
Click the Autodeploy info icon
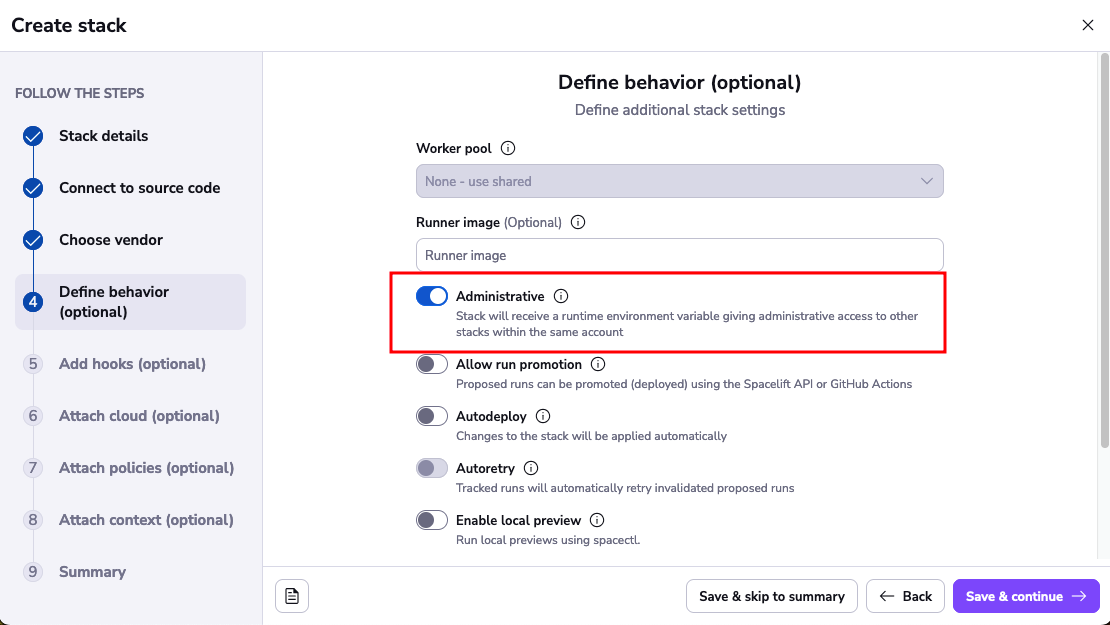(543, 416)
